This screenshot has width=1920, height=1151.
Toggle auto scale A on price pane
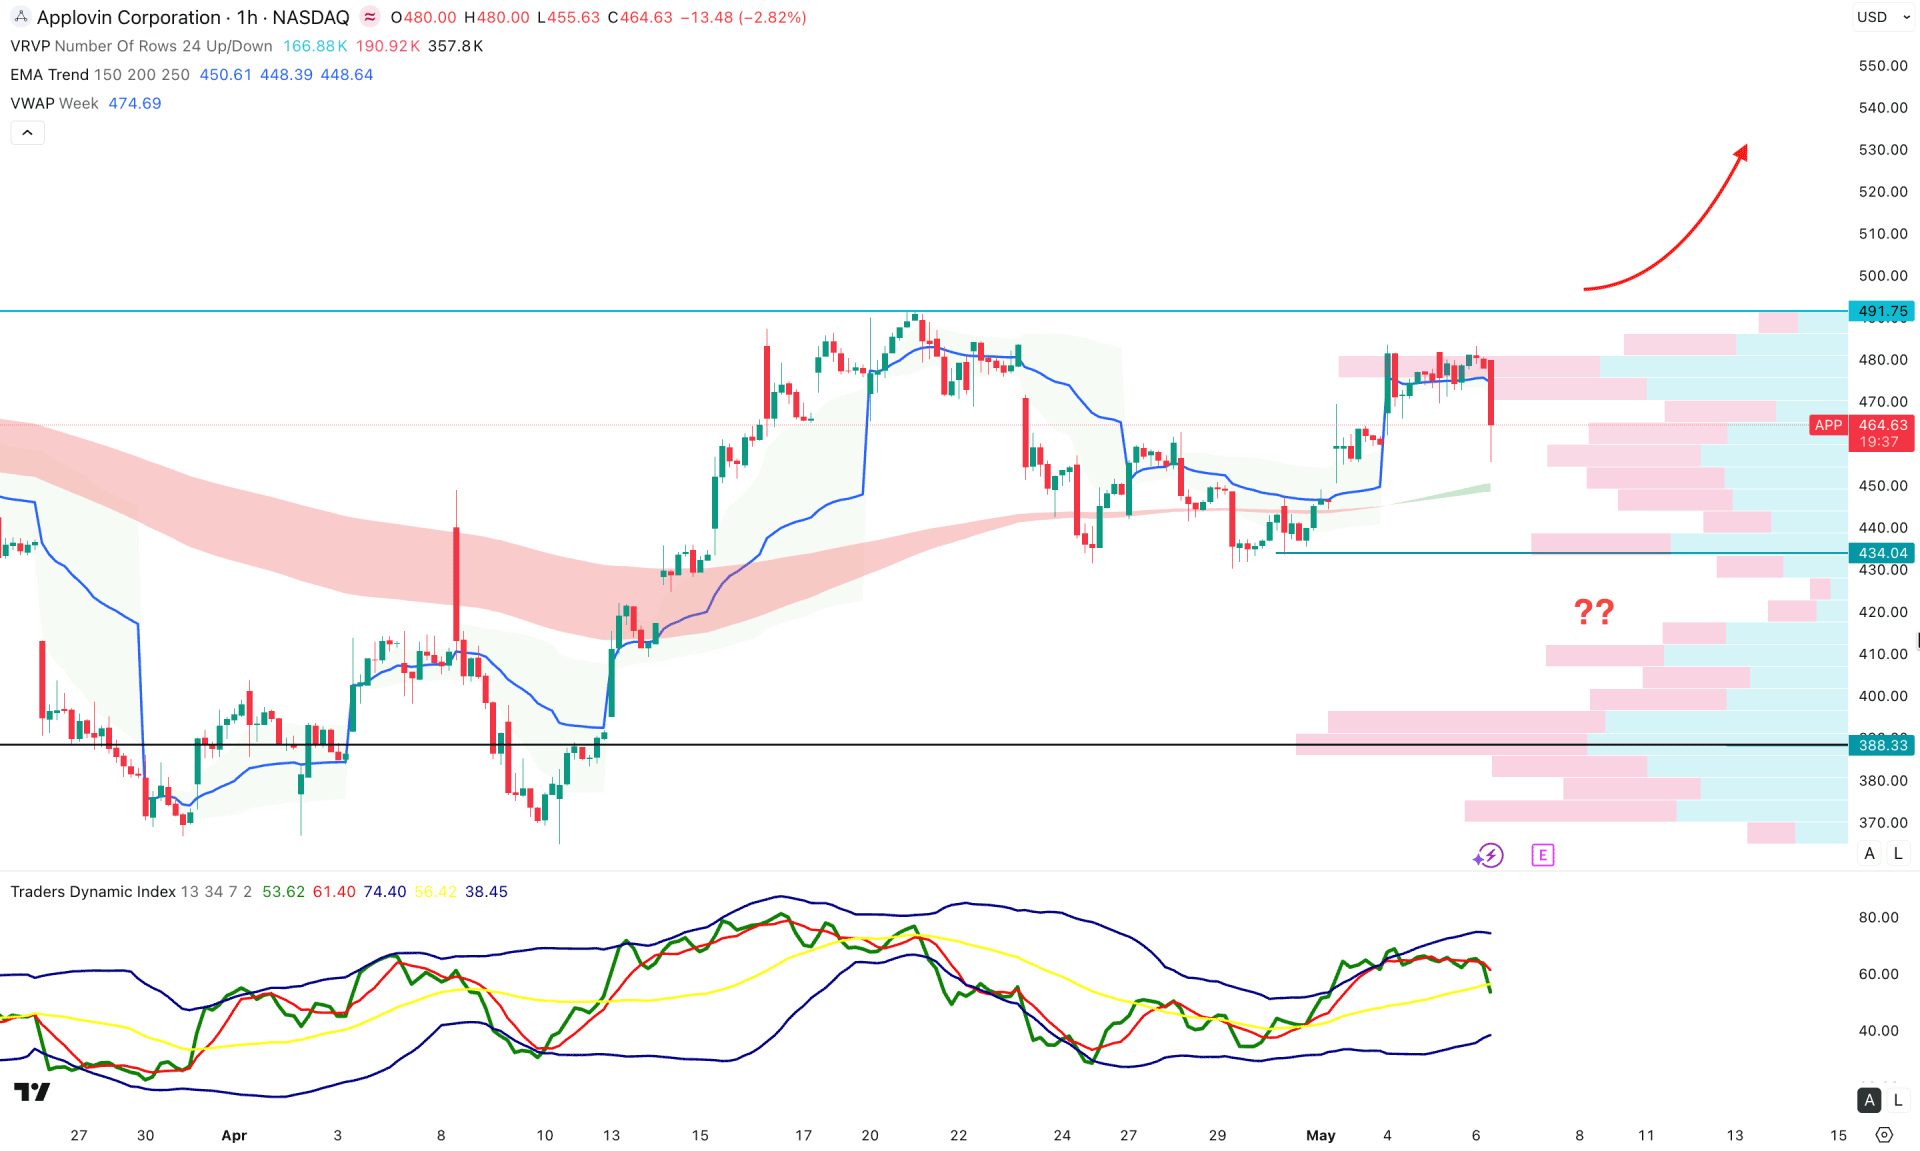point(1869,853)
